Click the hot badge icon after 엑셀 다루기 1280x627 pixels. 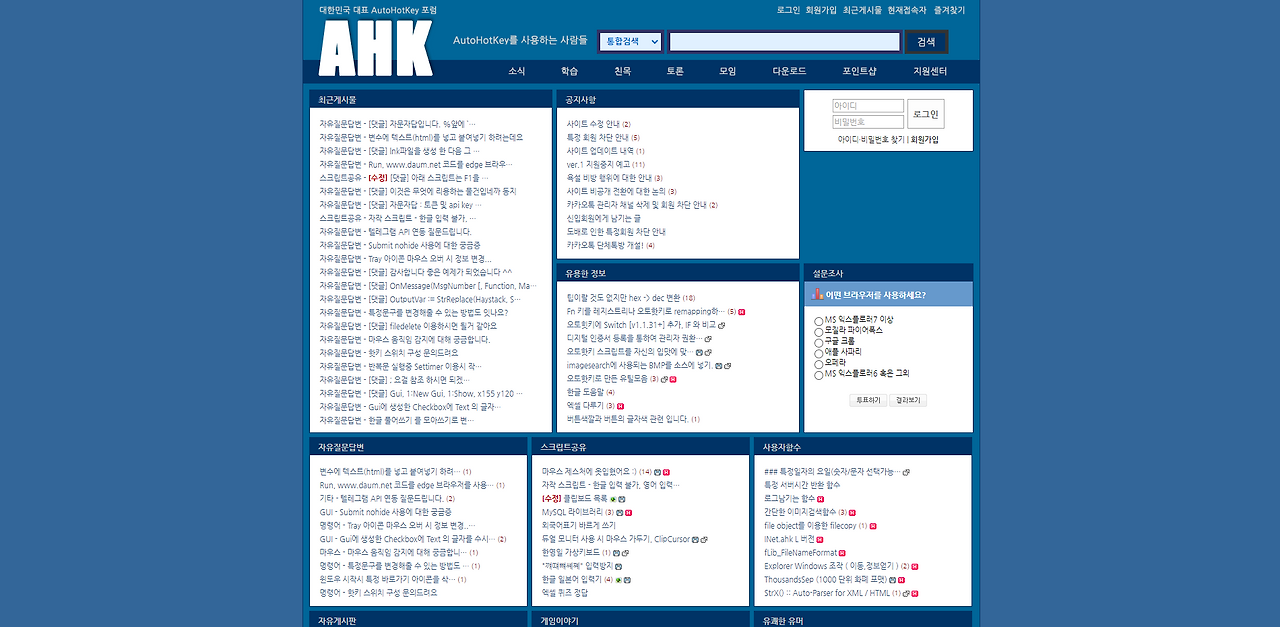click(x=620, y=406)
